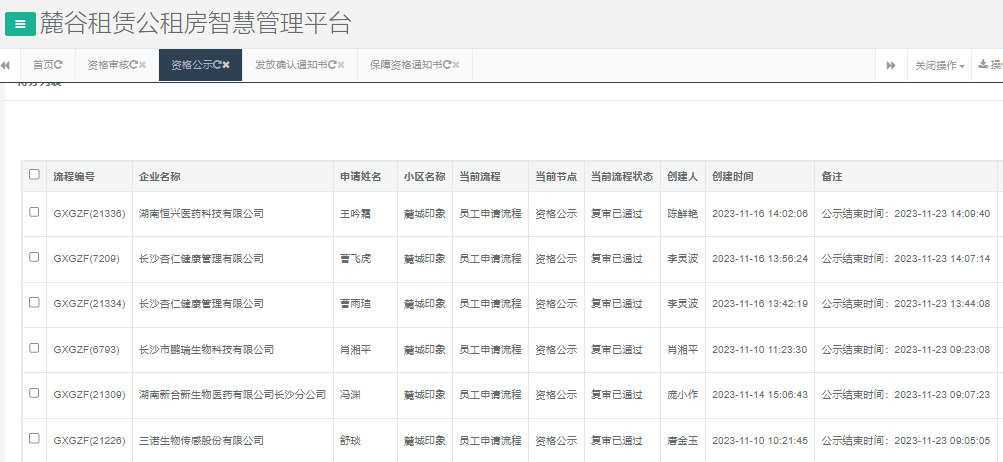The width and height of the screenshot is (1003, 462).
Task: Open the 关闭操作 dropdown menu
Action: point(938,65)
